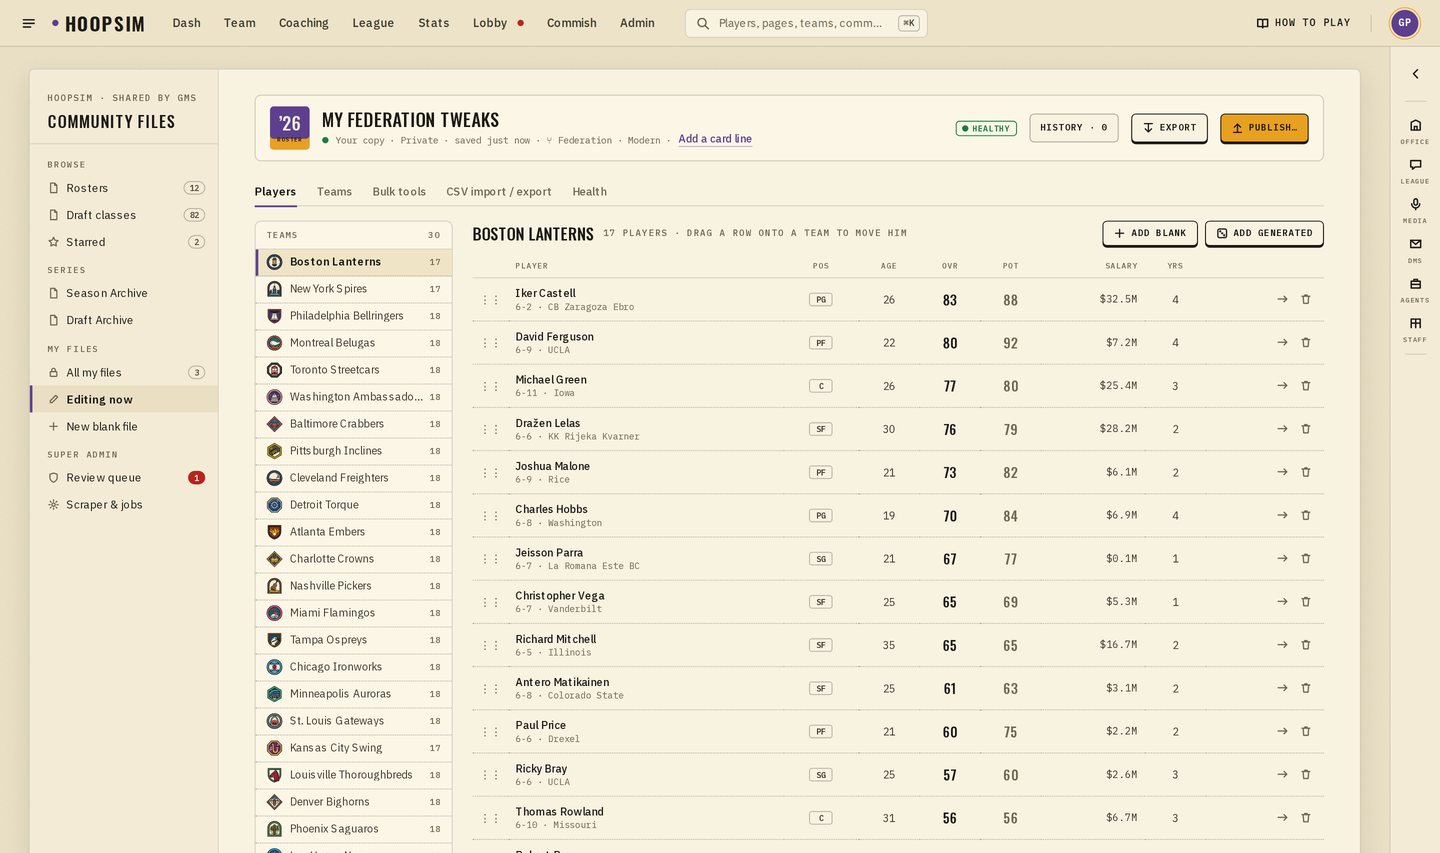Click the Export button
The height and width of the screenshot is (853, 1440).
coord(1170,128)
